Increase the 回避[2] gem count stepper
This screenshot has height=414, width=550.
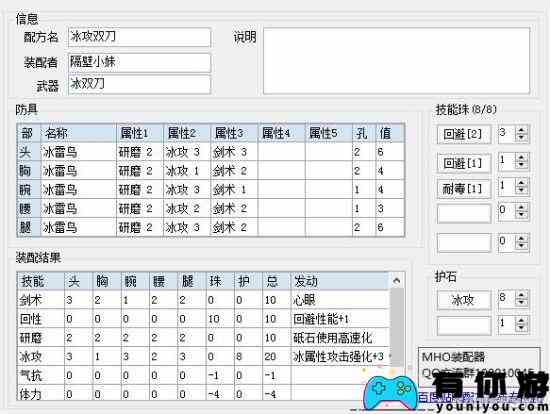(521, 130)
